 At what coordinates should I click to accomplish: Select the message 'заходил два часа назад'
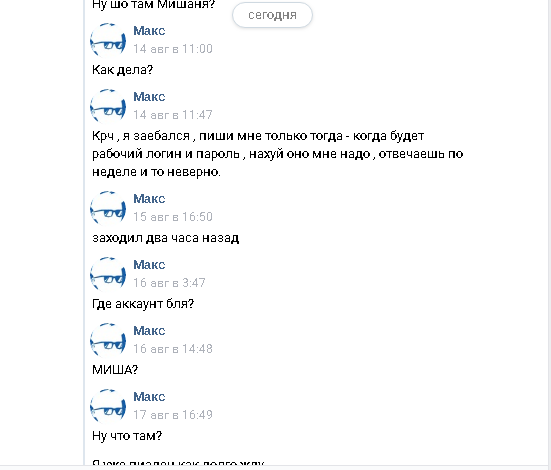point(166,238)
